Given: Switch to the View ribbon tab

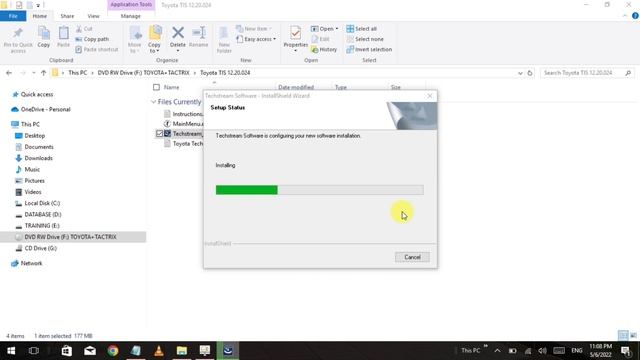Looking at the screenshot, I should [x=93, y=16].
